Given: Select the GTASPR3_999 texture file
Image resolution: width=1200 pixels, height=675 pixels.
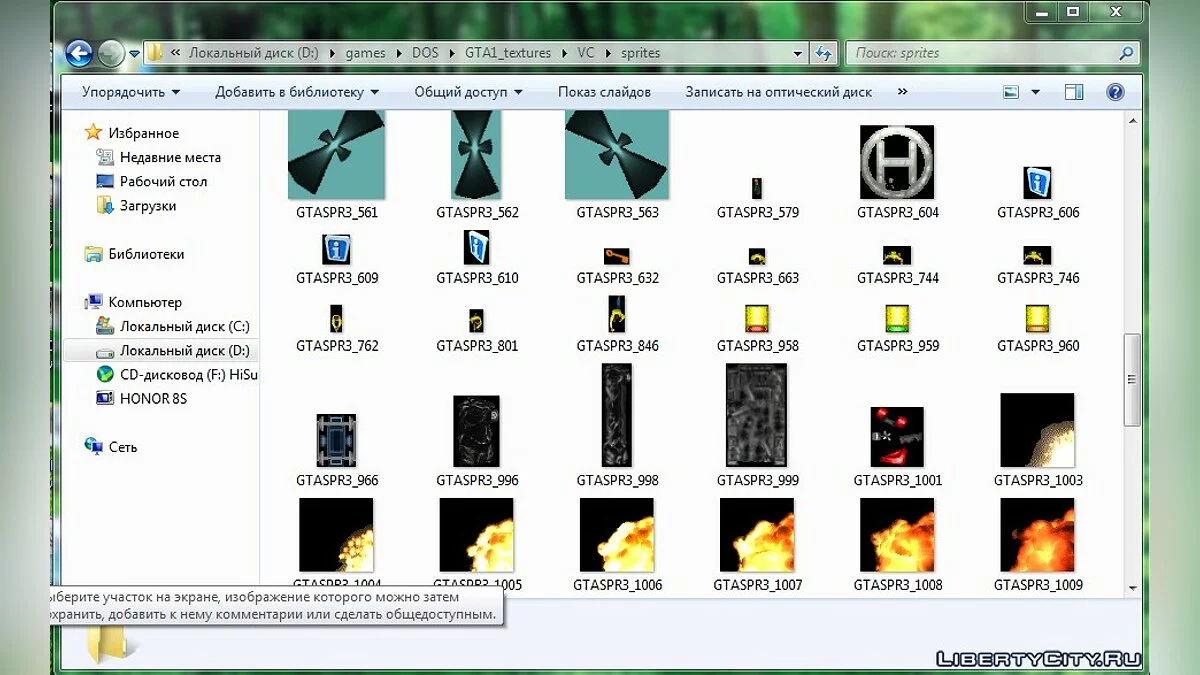Looking at the screenshot, I should [x=757, y=415].
